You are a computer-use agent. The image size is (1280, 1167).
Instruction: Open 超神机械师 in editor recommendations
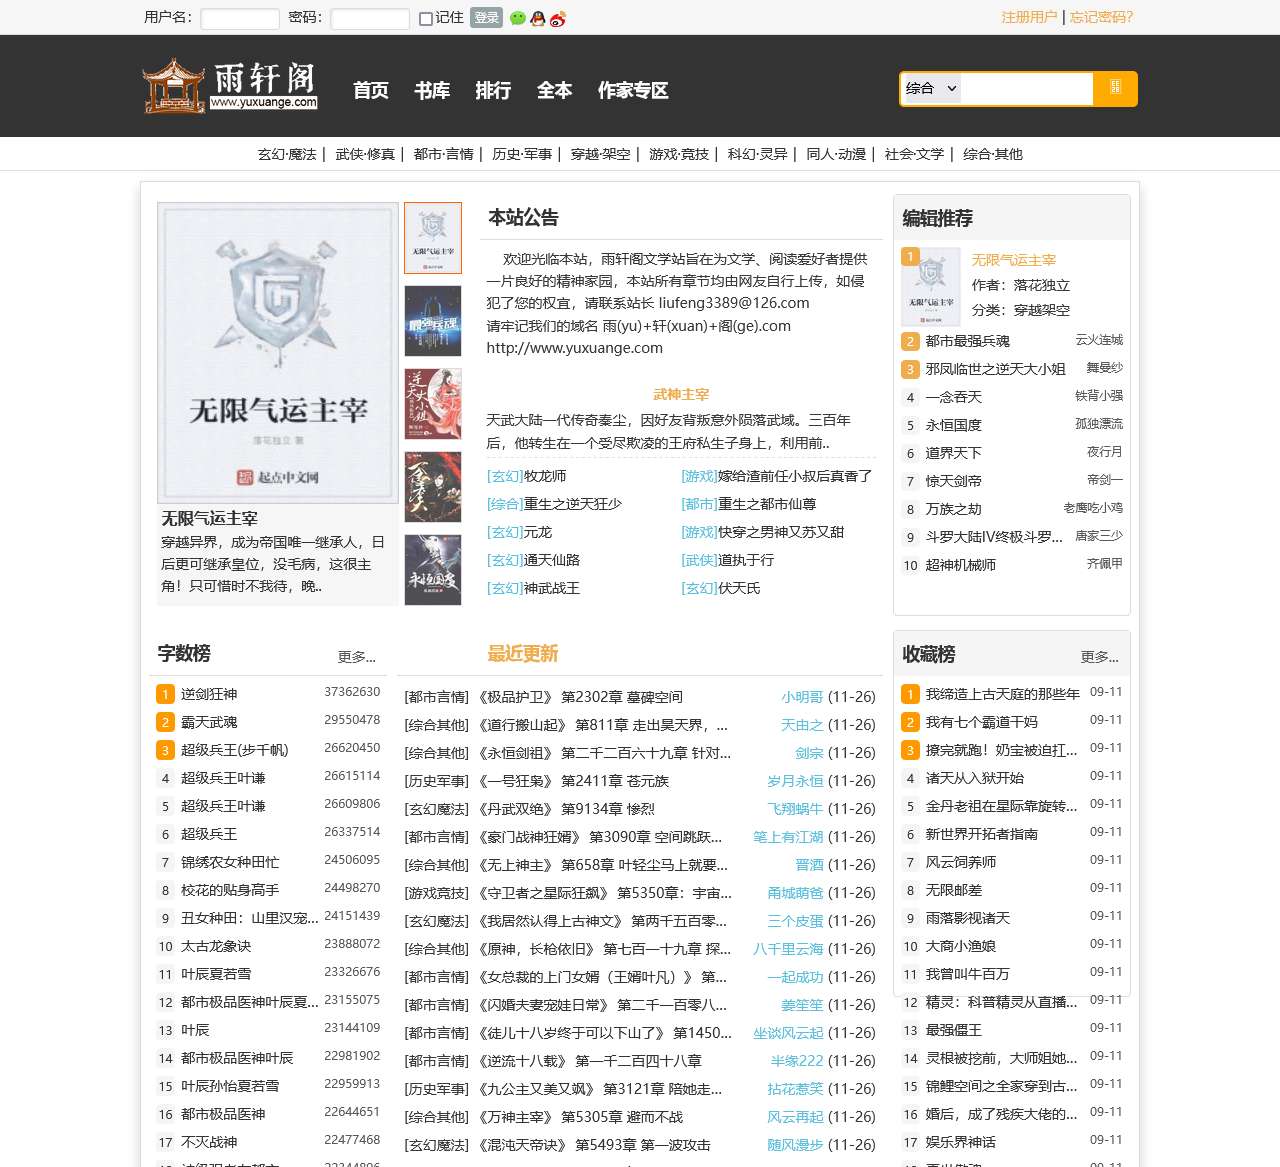click(x=961, y=565)
